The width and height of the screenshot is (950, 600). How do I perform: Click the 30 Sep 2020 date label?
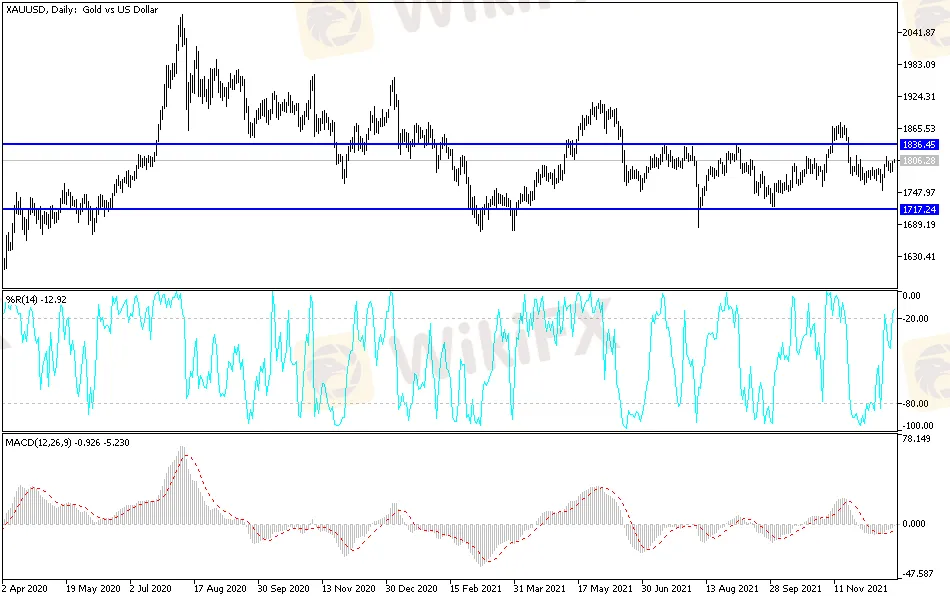point(284,588)
